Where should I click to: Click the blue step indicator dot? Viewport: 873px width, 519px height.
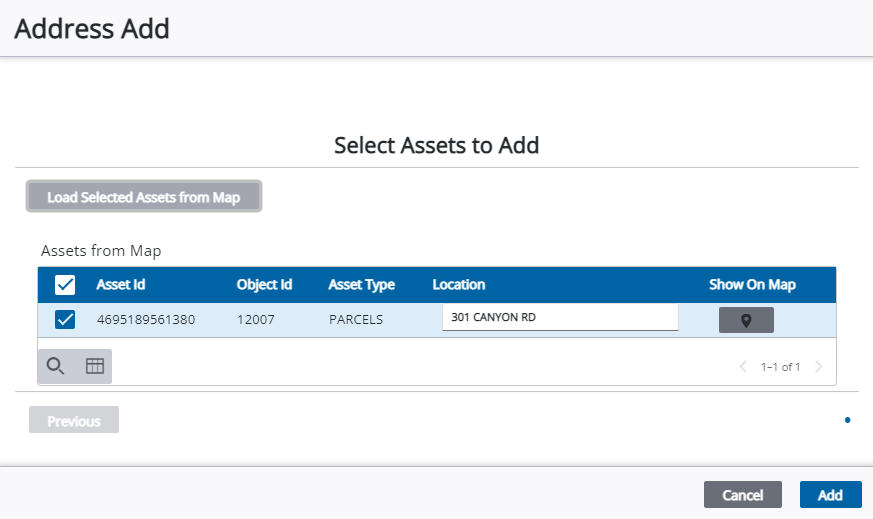point(847,420)
